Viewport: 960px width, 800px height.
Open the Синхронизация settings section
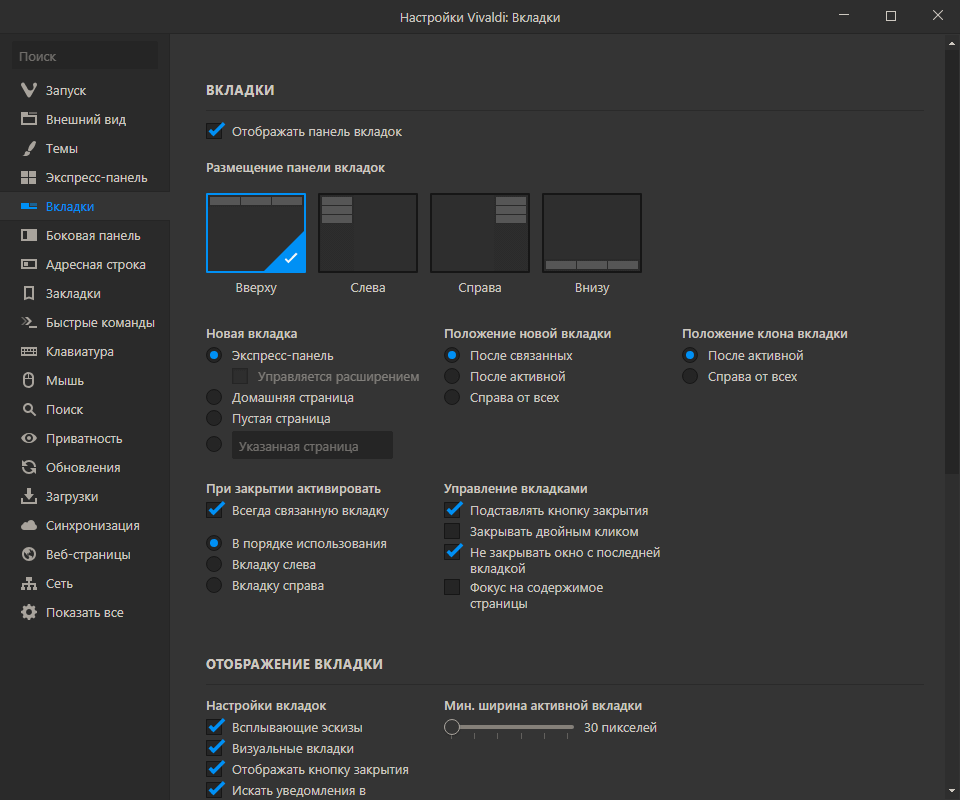(x=84, y=525)
